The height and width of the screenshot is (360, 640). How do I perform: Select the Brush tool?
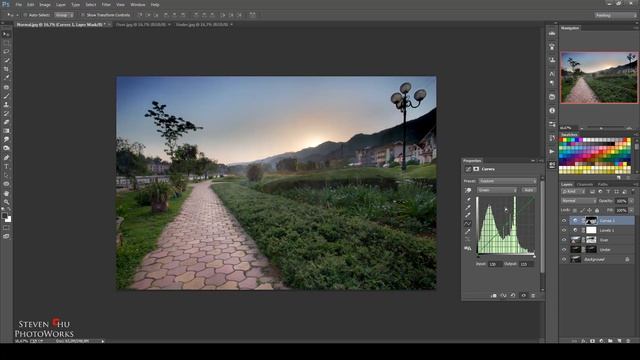pyautogui.click(x=6, y=96)
